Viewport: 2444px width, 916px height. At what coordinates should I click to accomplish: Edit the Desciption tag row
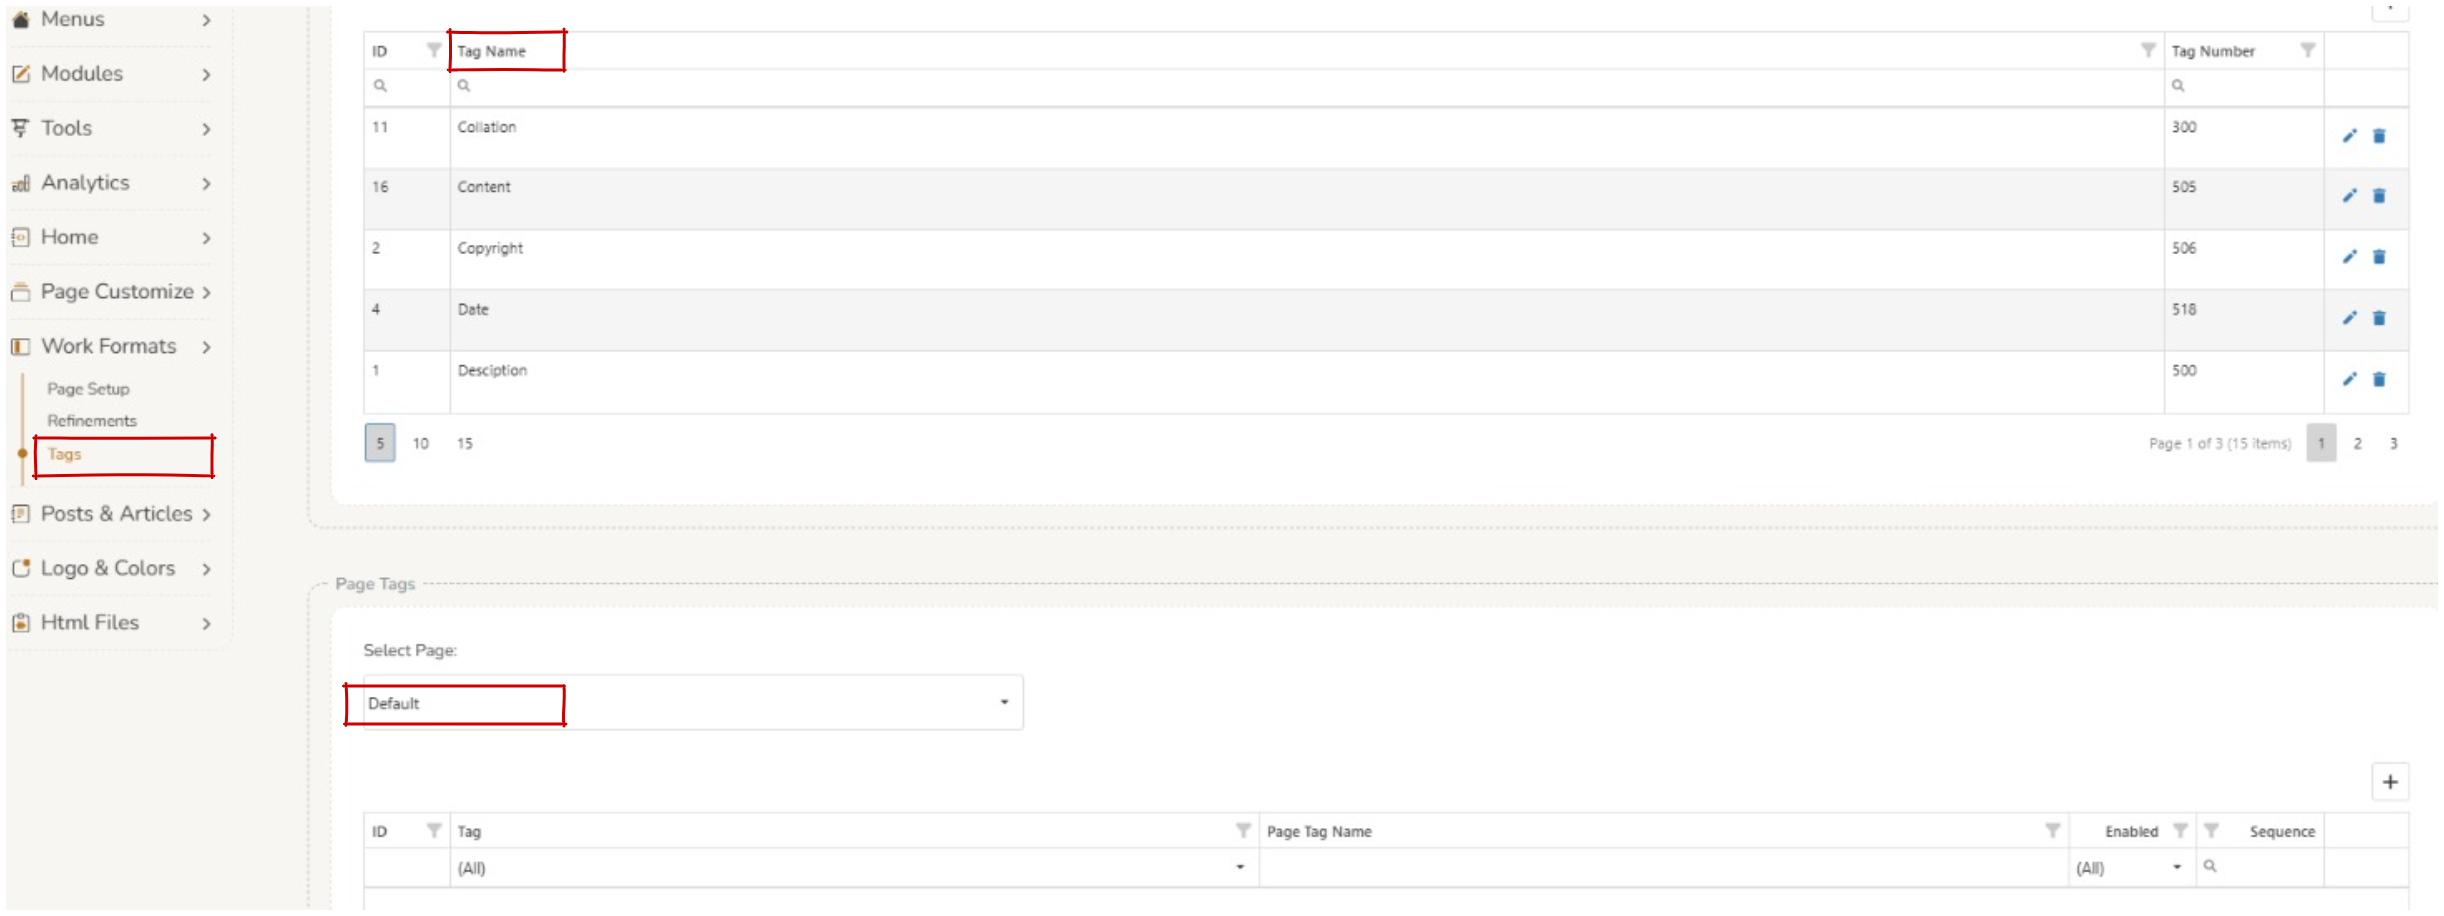click(2349, 379)
